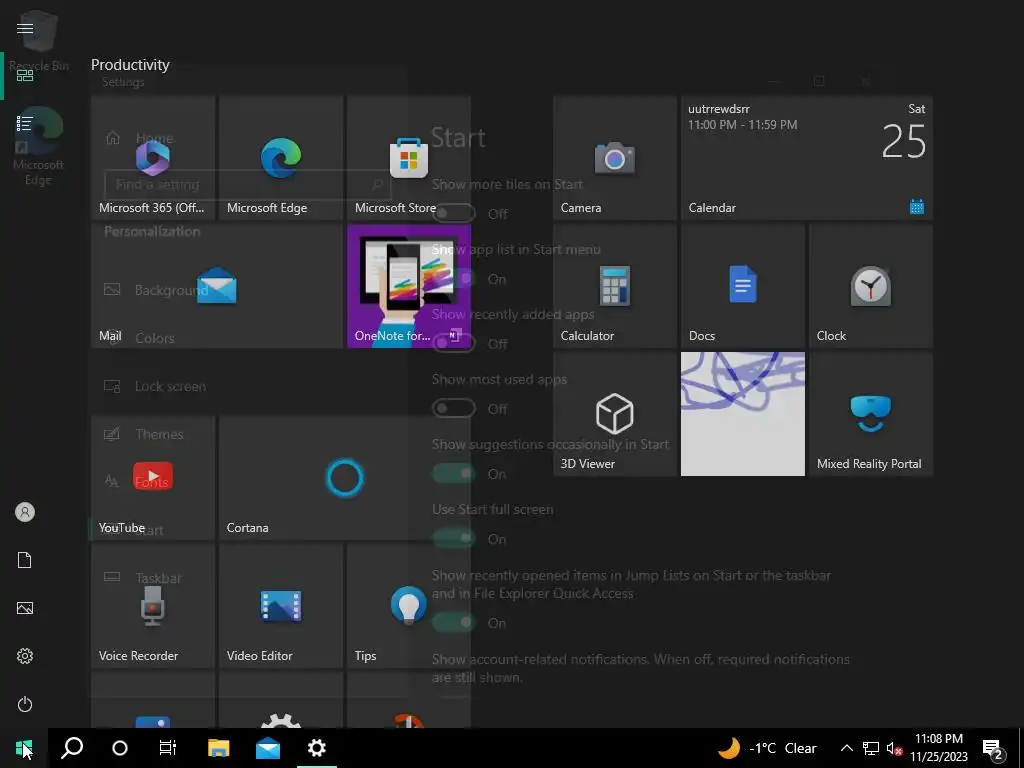Screen dimensions: 1024x768
Task: Open Pictures from Start sidebar
Action: [25, 608]
